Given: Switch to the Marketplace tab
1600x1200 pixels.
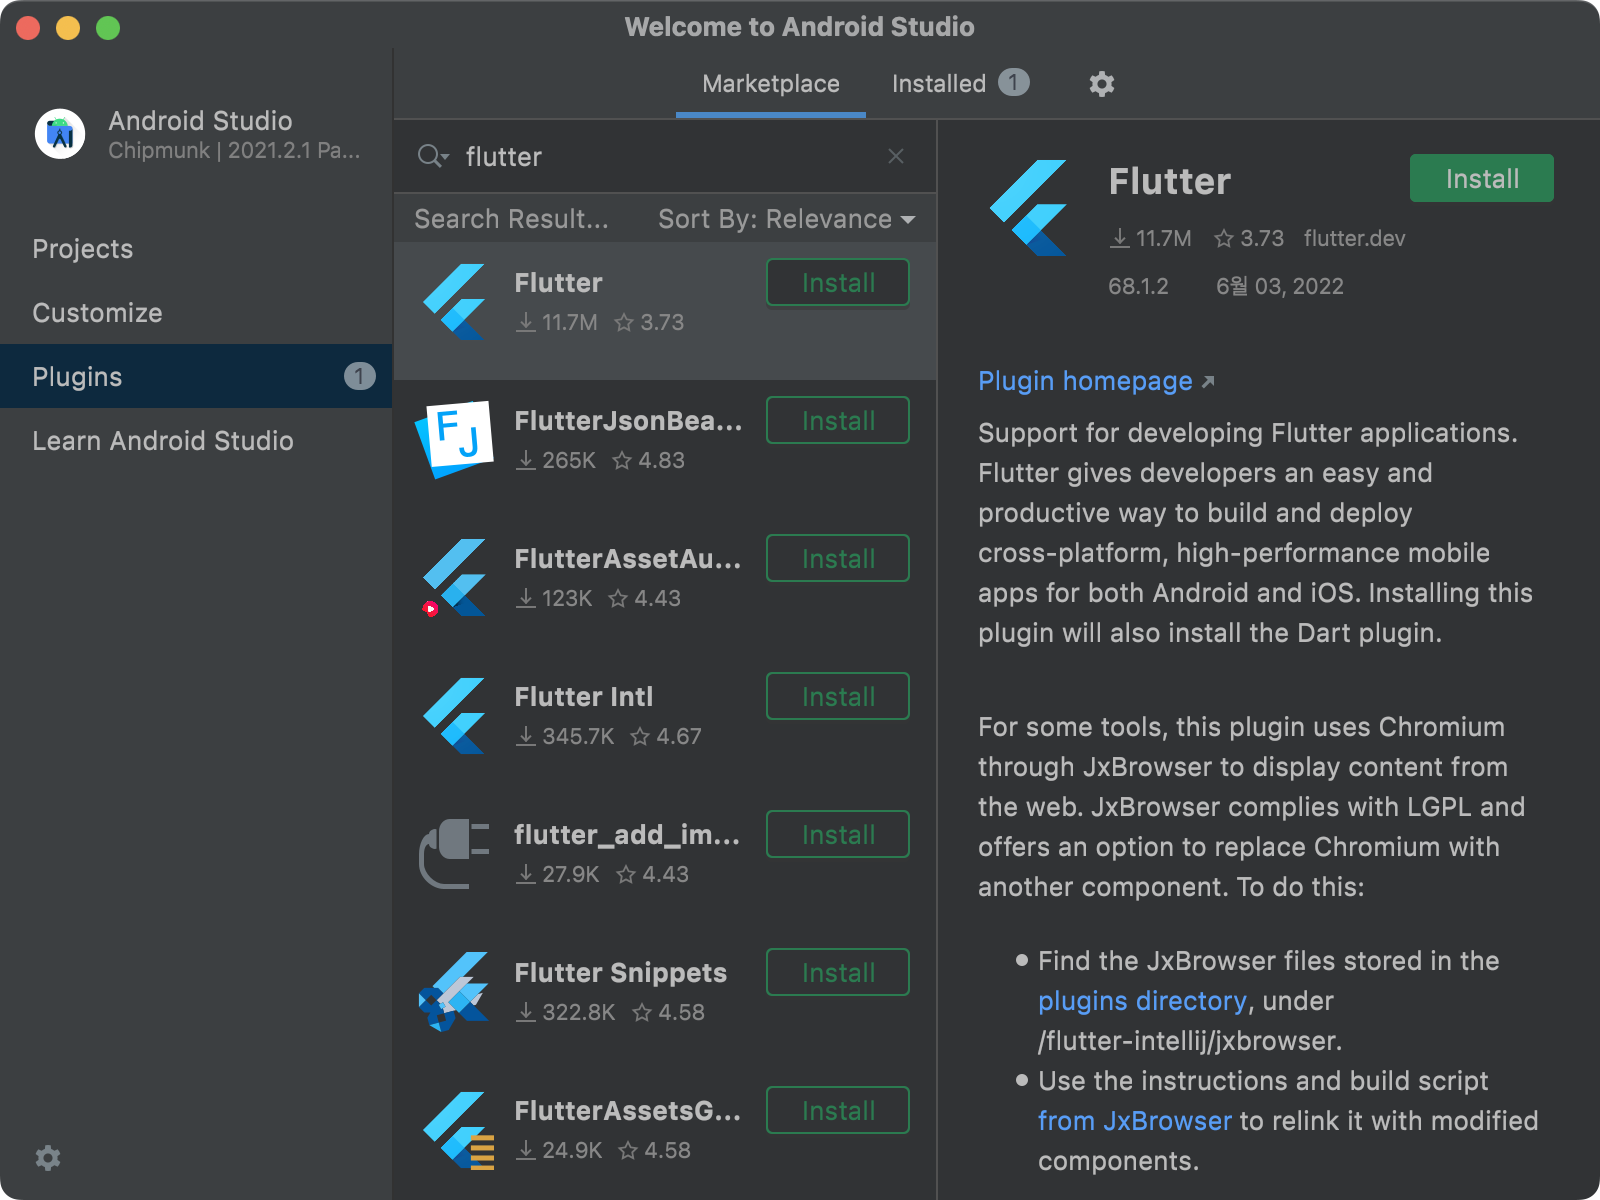Looking at the screenshot, I should pyautogui.click(x=771, y=84).
